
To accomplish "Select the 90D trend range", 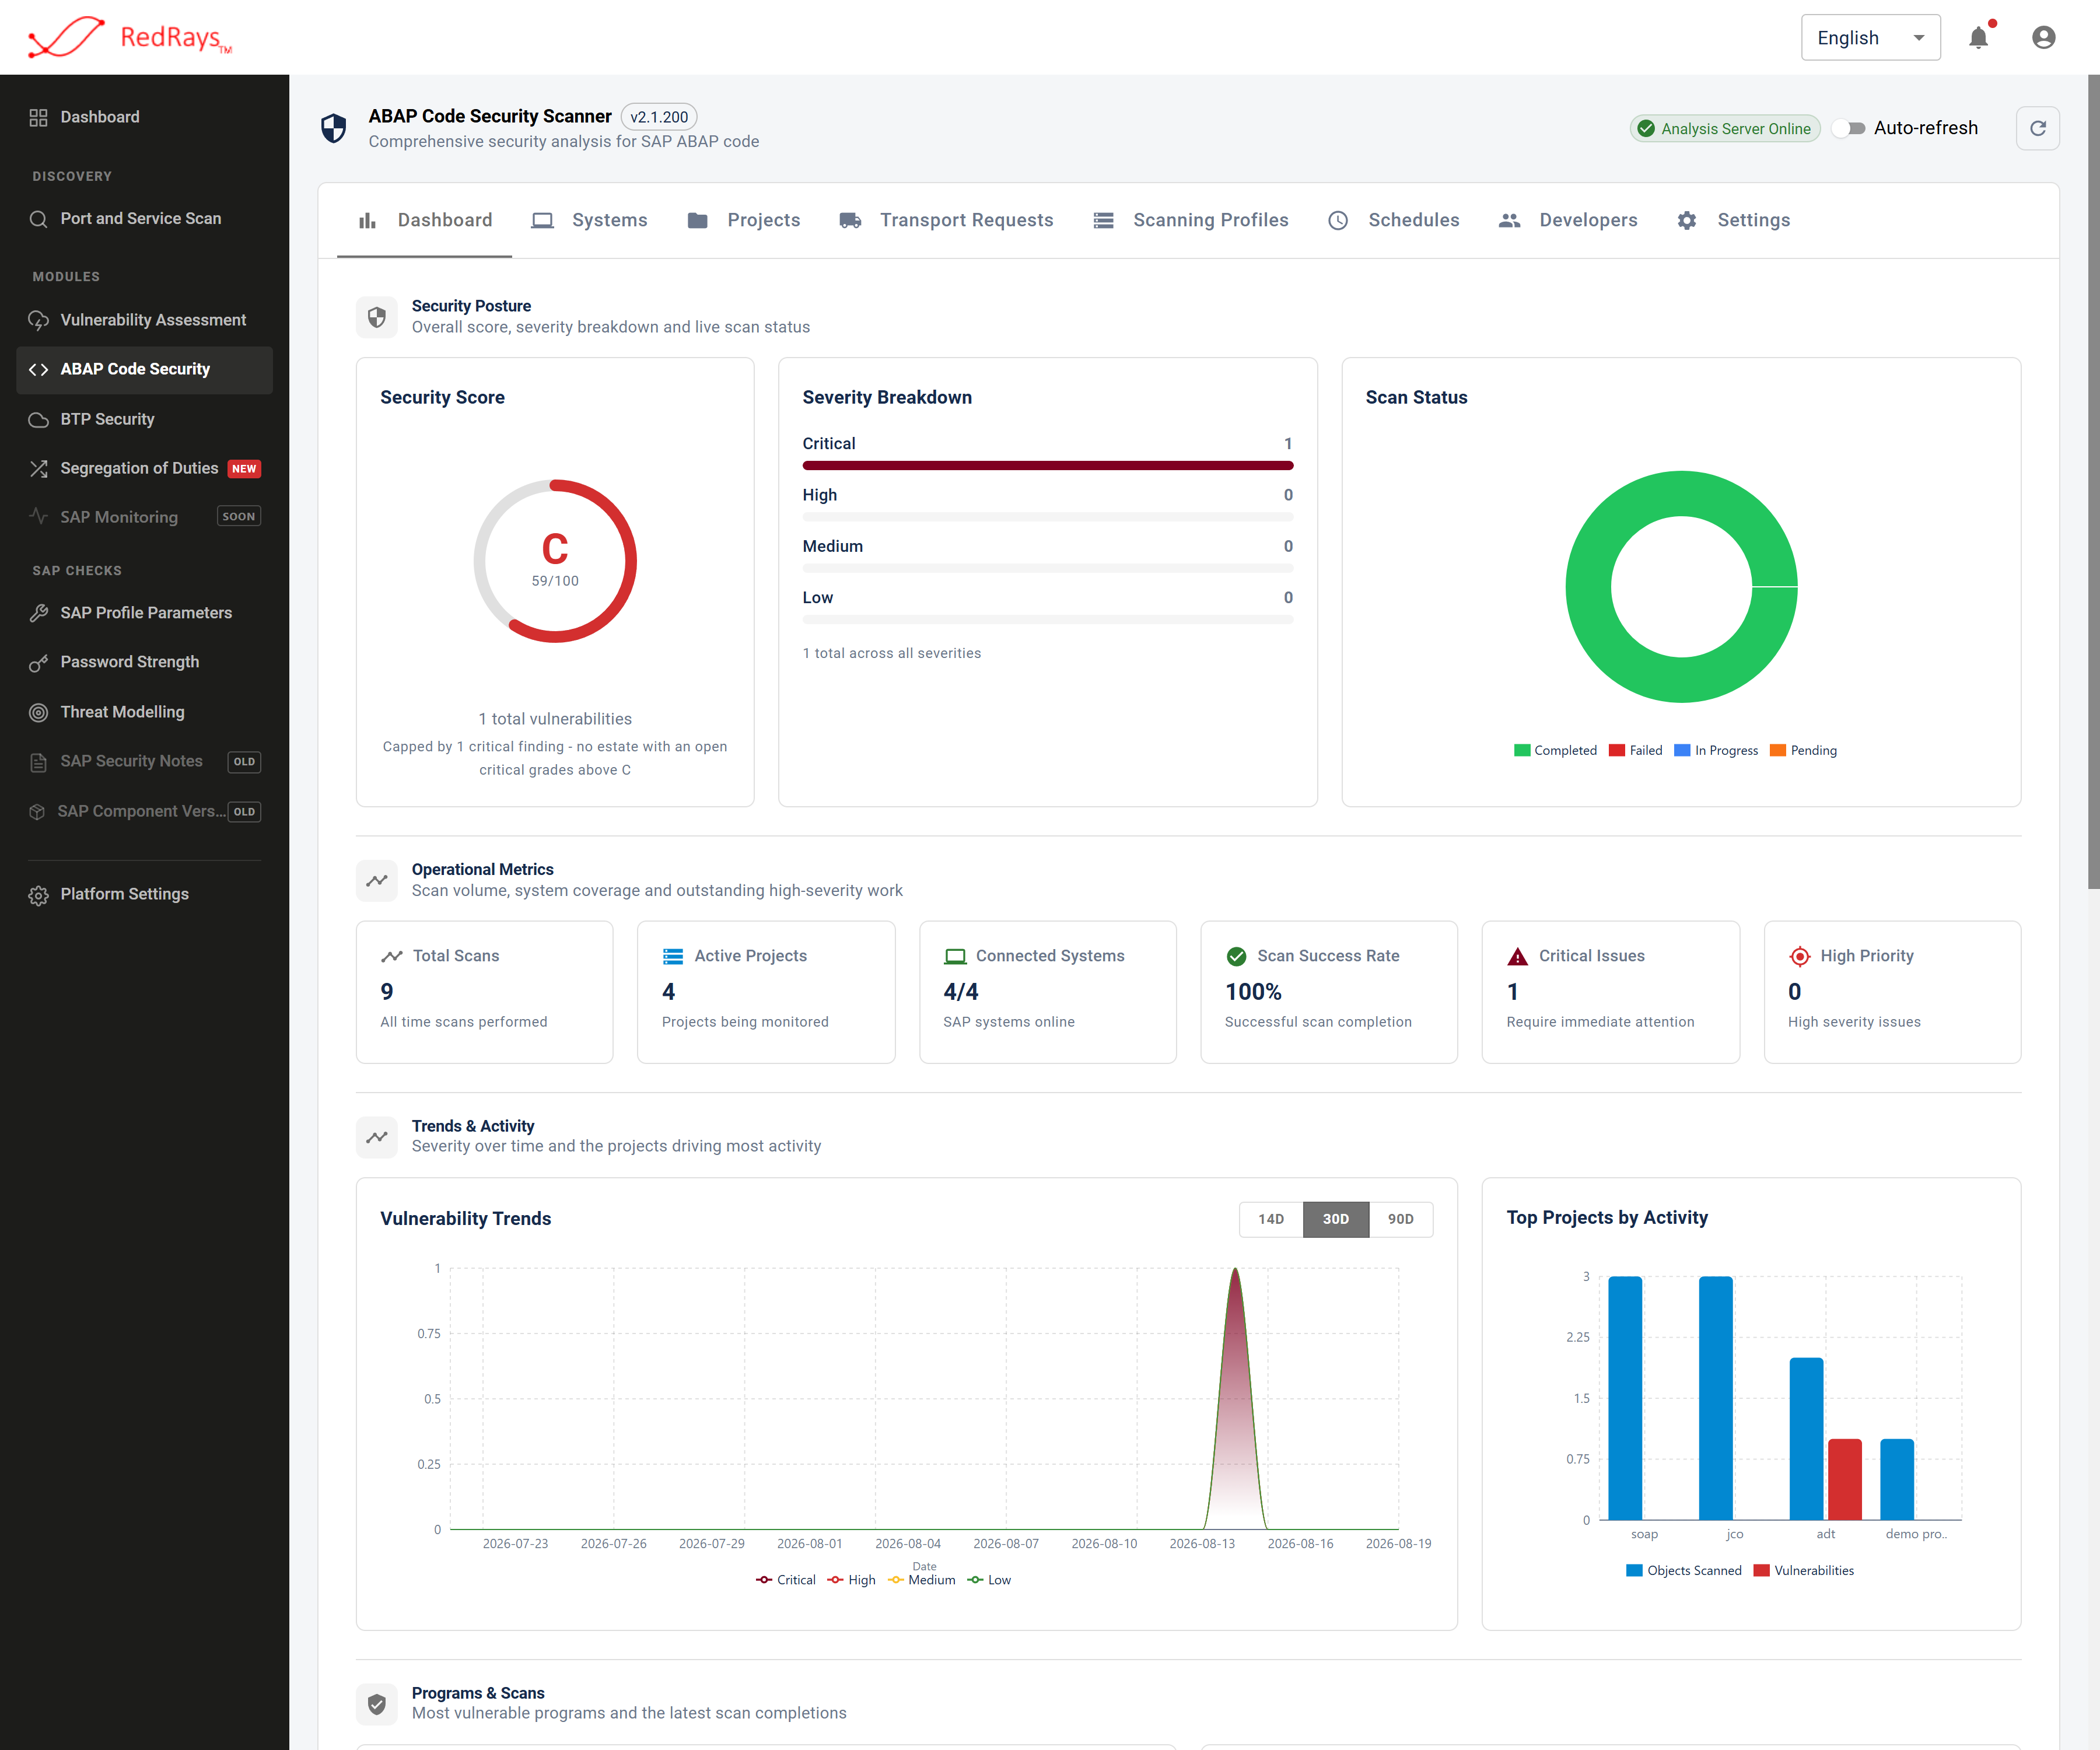I will [x=1401, y=1219].
